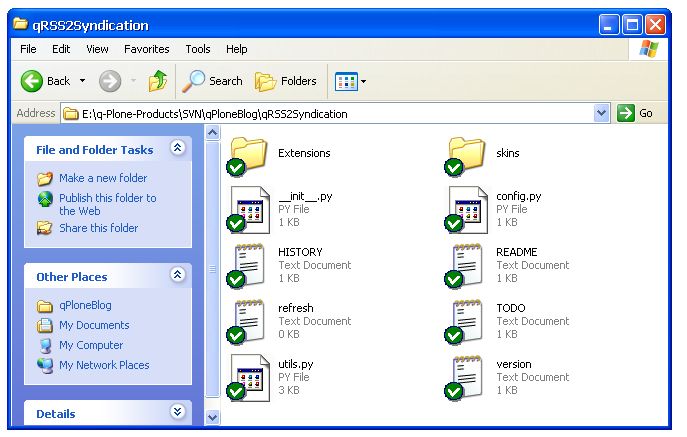The width and height of the screenshot is (687, 437).
Task: Toggle the Folders pane button
Action: click(x=286, y=81)
